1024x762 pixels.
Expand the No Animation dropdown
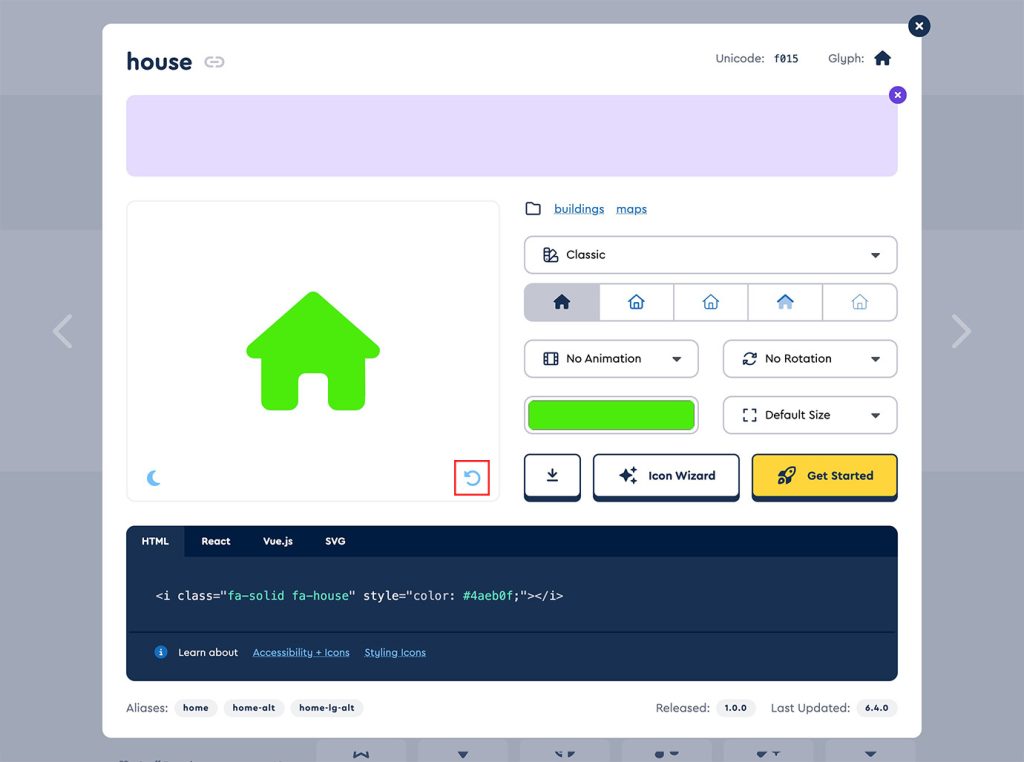(611, 359)
